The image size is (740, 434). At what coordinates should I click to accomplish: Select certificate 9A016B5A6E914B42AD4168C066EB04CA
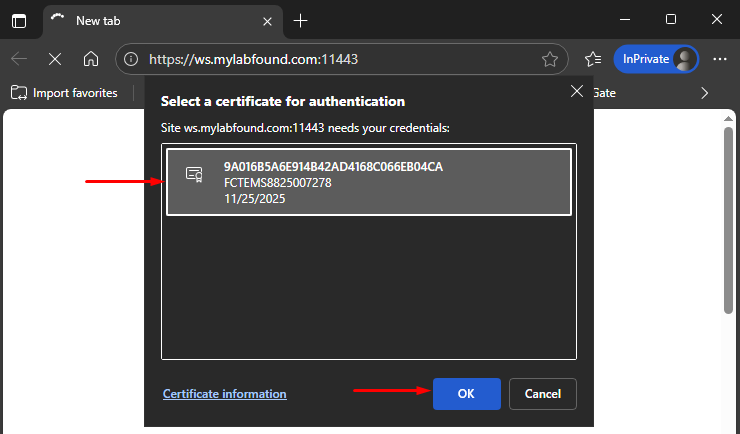(369, 182)
